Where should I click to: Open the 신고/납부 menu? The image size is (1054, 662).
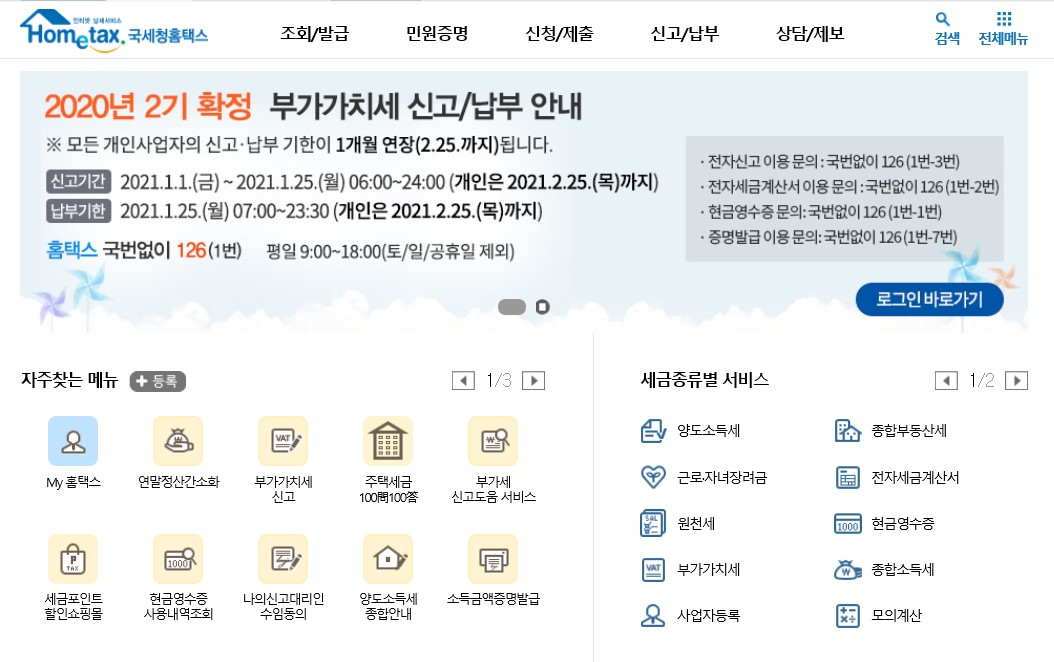(684, 33)
